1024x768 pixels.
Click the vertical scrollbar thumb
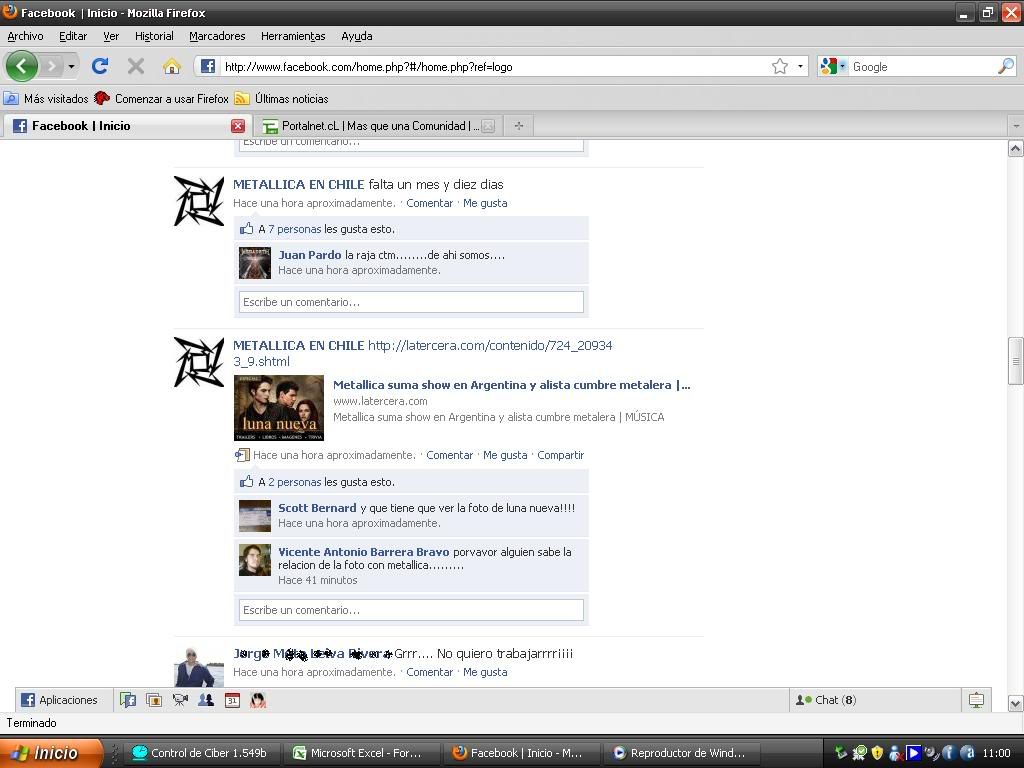(1016, 360)
